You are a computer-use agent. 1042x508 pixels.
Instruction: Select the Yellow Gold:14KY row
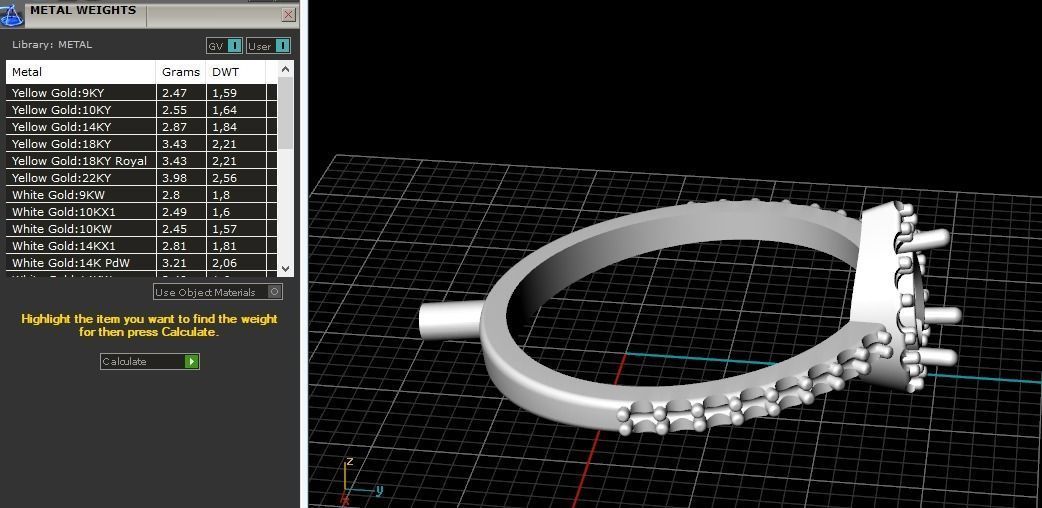click(141, 127)
